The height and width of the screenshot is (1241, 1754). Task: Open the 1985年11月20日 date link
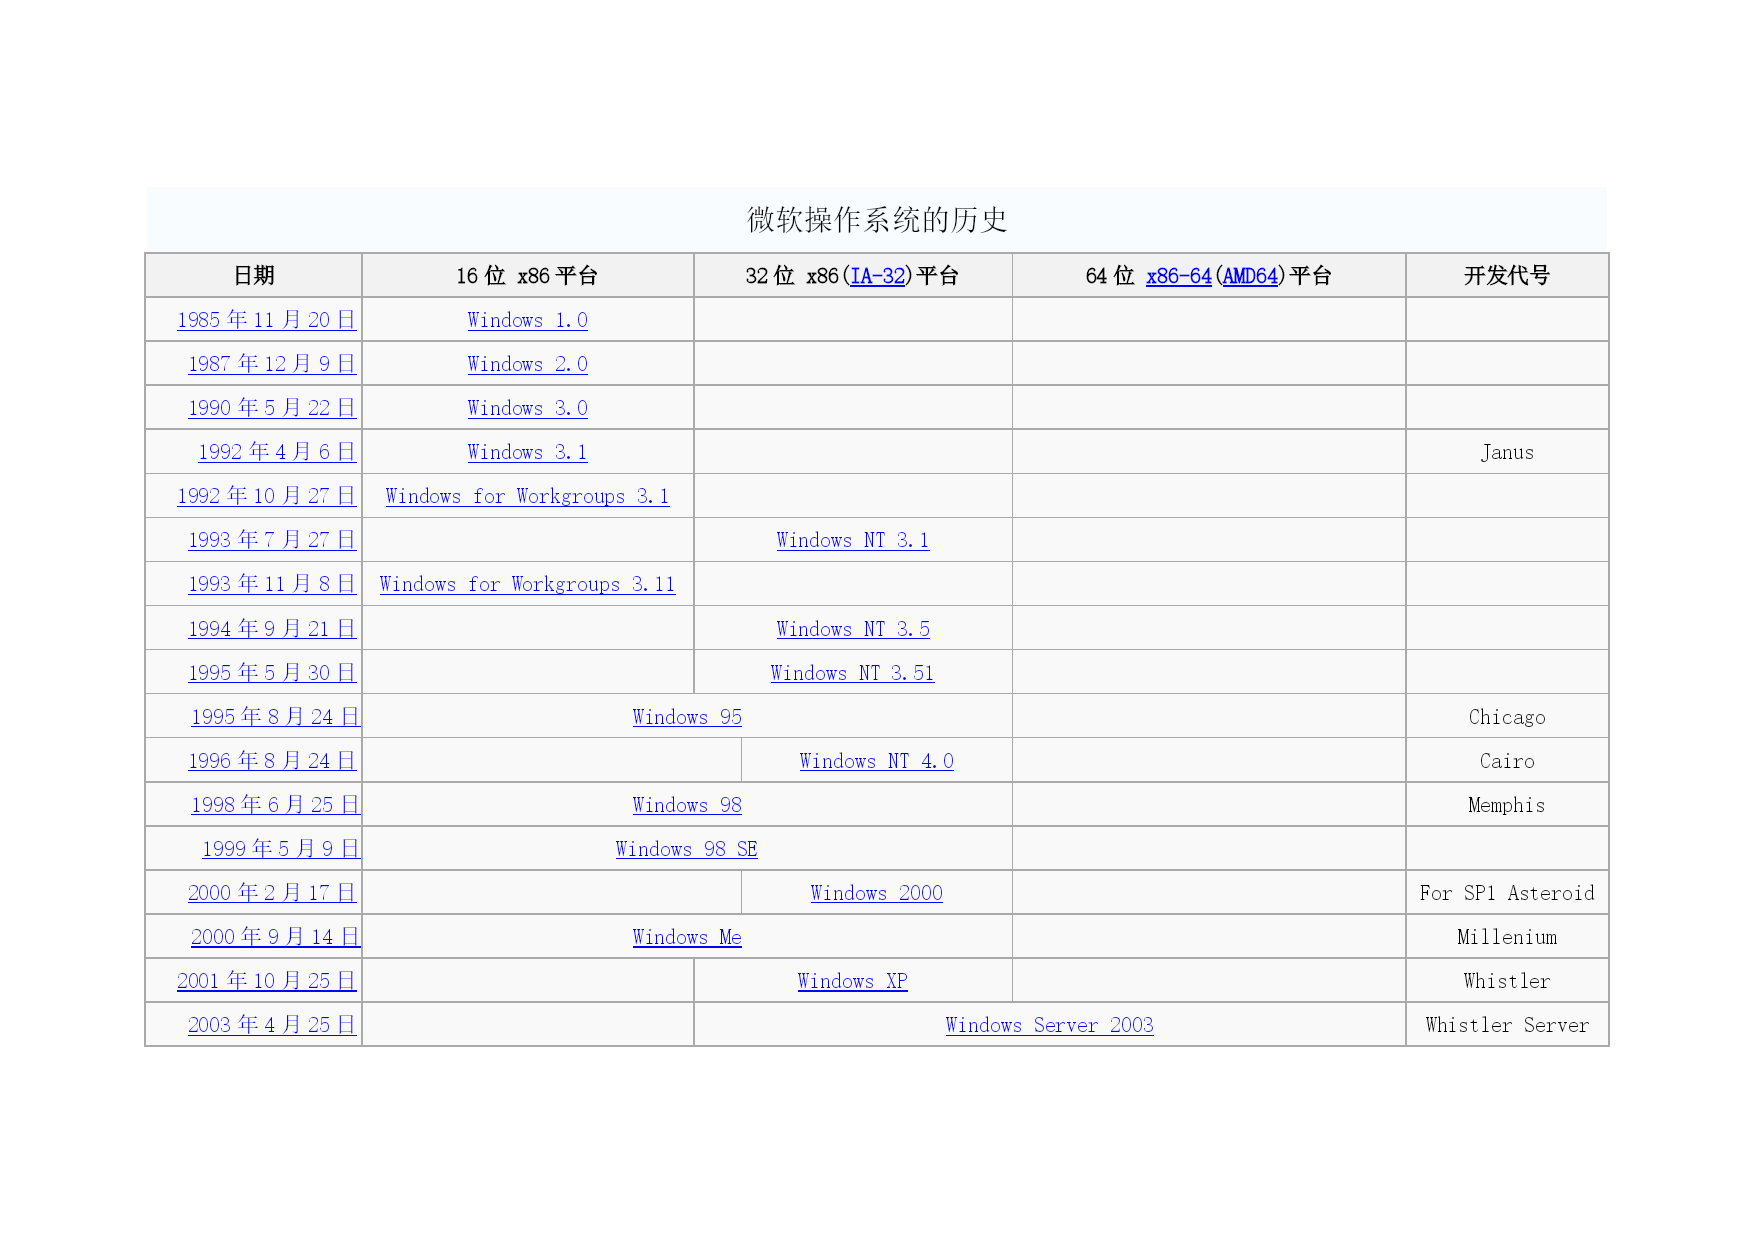coord(267,320)
